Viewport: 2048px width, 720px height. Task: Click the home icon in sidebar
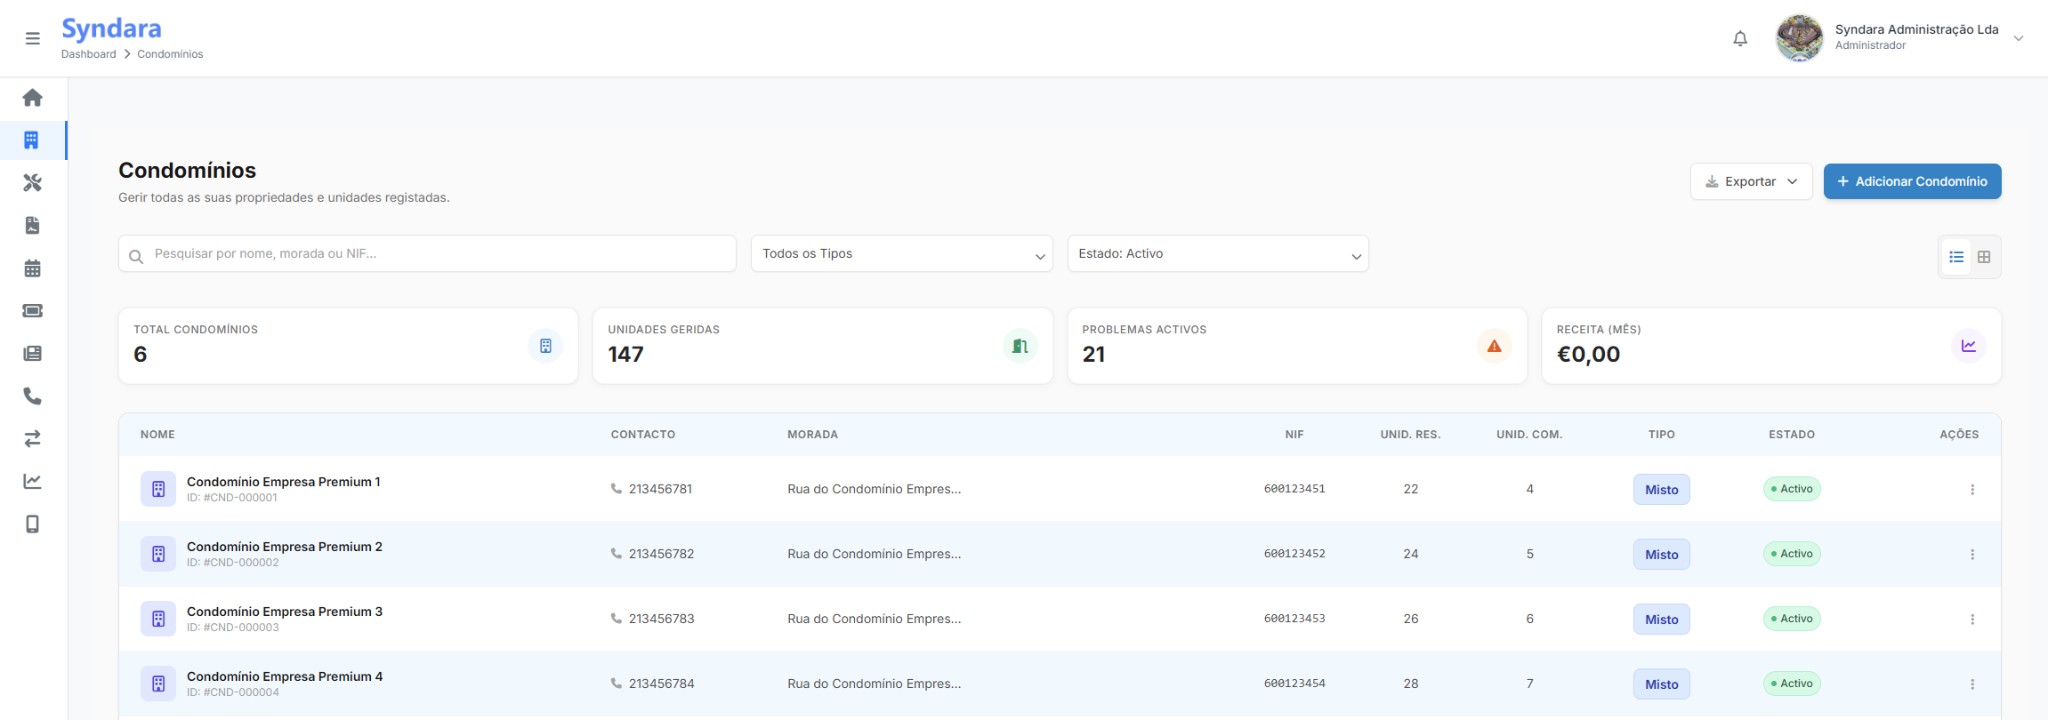(33, 98)
